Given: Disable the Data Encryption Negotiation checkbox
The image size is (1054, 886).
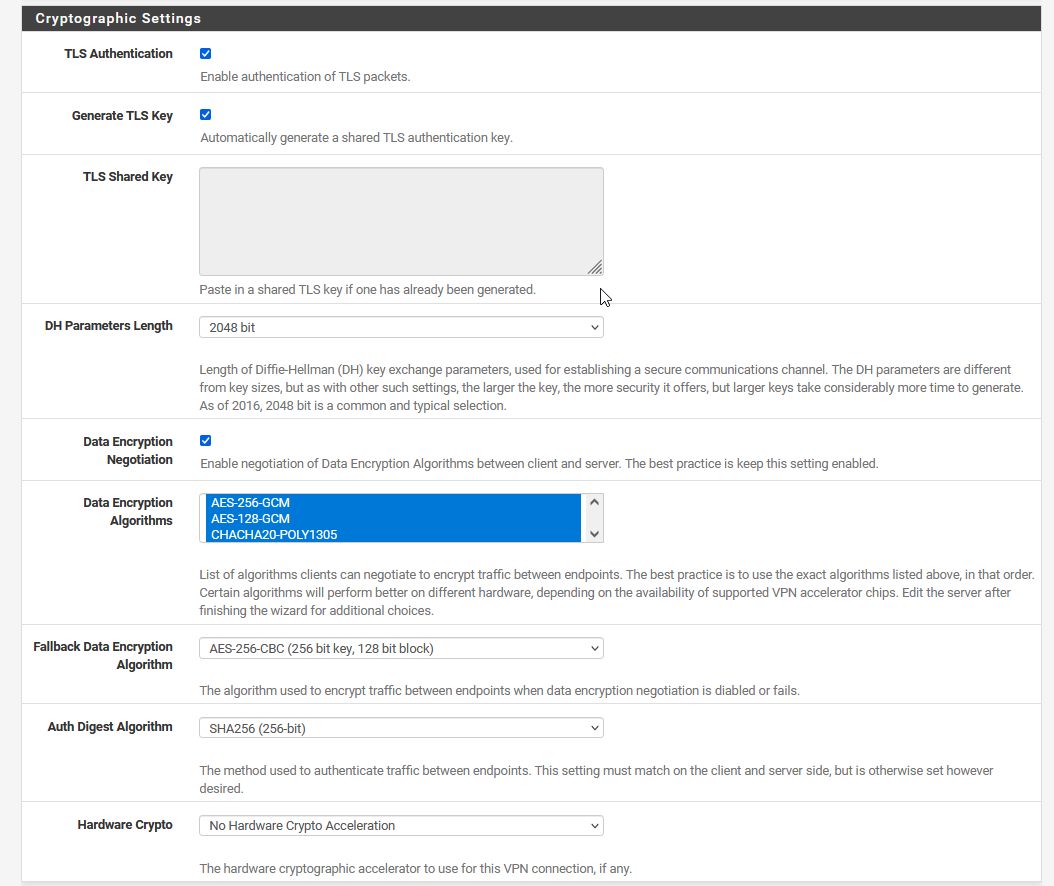Looking at the screenshot, I should 206,441.
